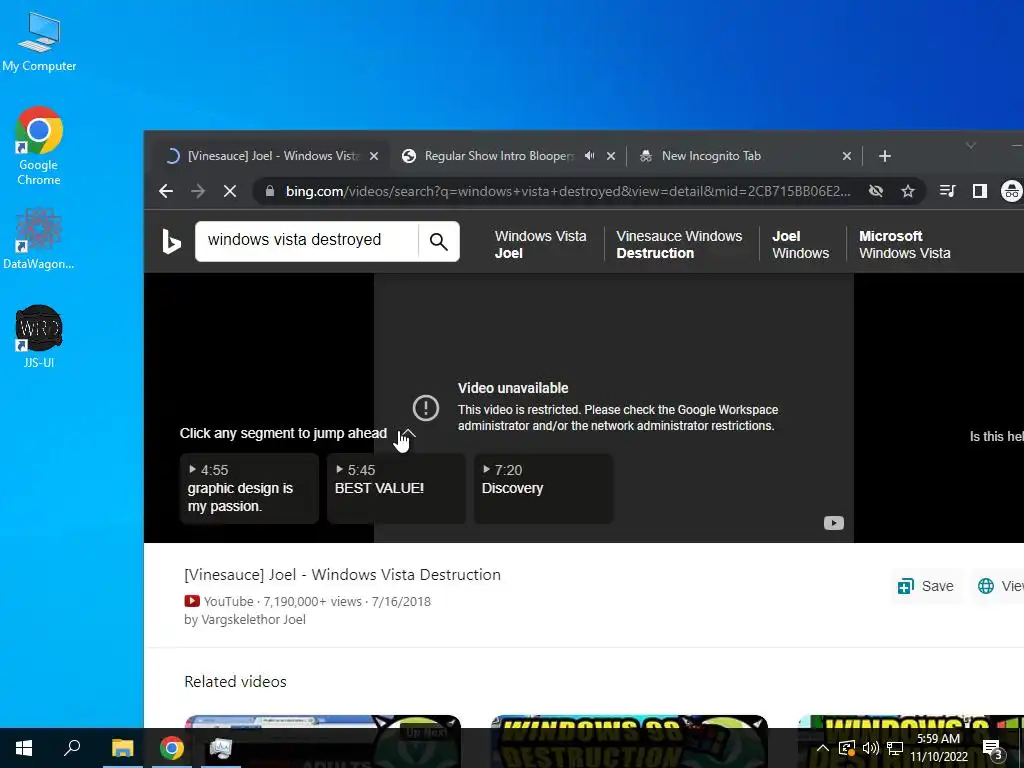Screen dimensions: 1024x768
Task: Click the third-party cookies blocked eye icon
Action: [x=876, y=191]
